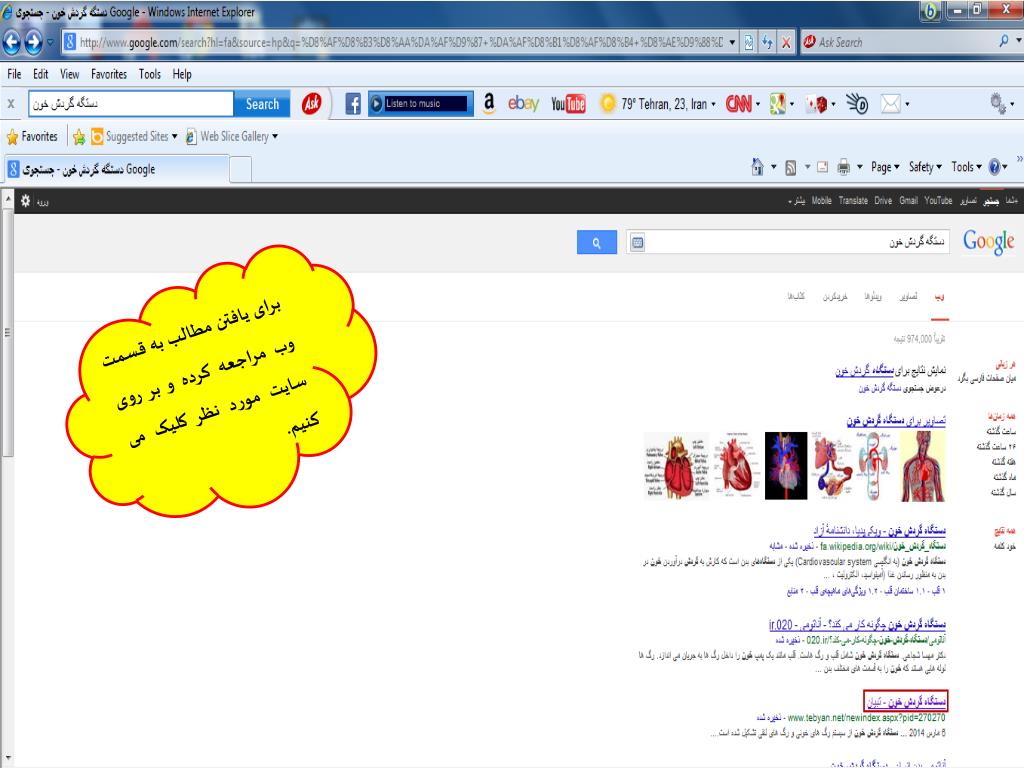Open the Facebook toolbar icon
The height and width of the screenshot is (768, 1024).
pos(353,104)
